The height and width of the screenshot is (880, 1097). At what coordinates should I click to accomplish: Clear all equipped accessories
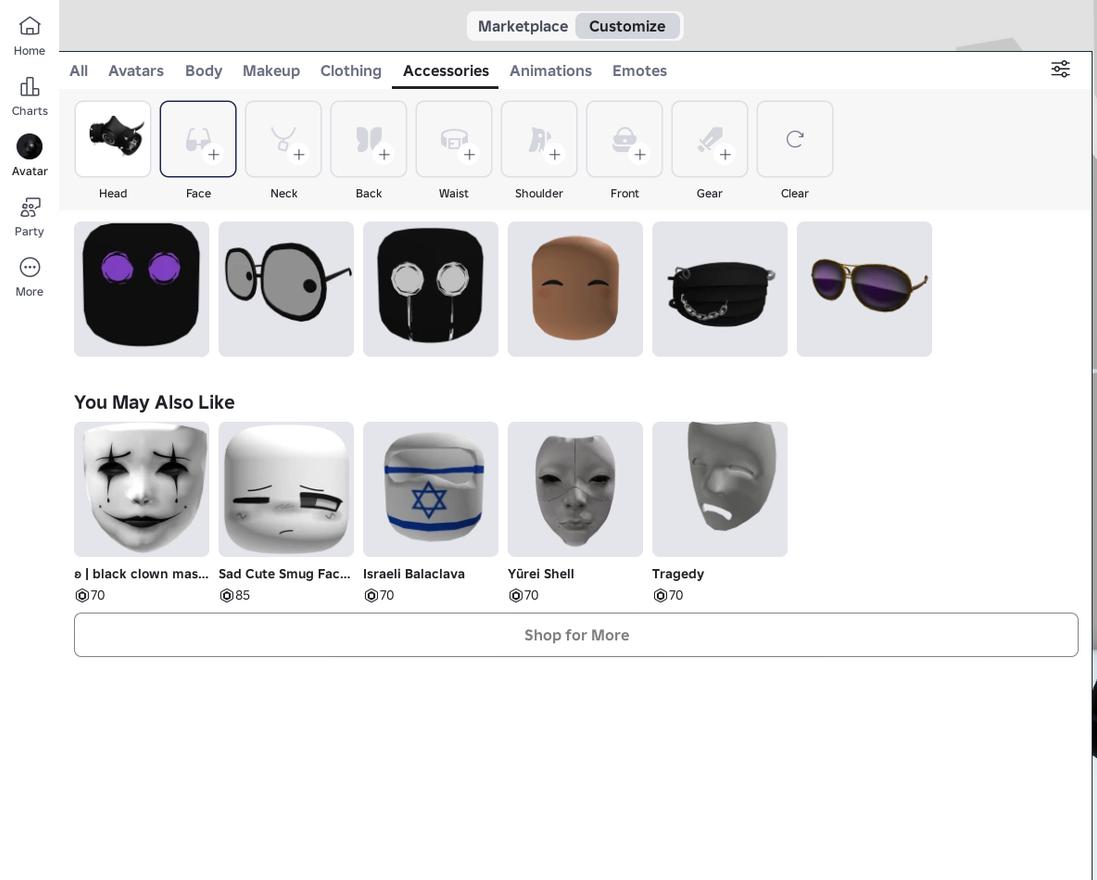pos(795,139)
